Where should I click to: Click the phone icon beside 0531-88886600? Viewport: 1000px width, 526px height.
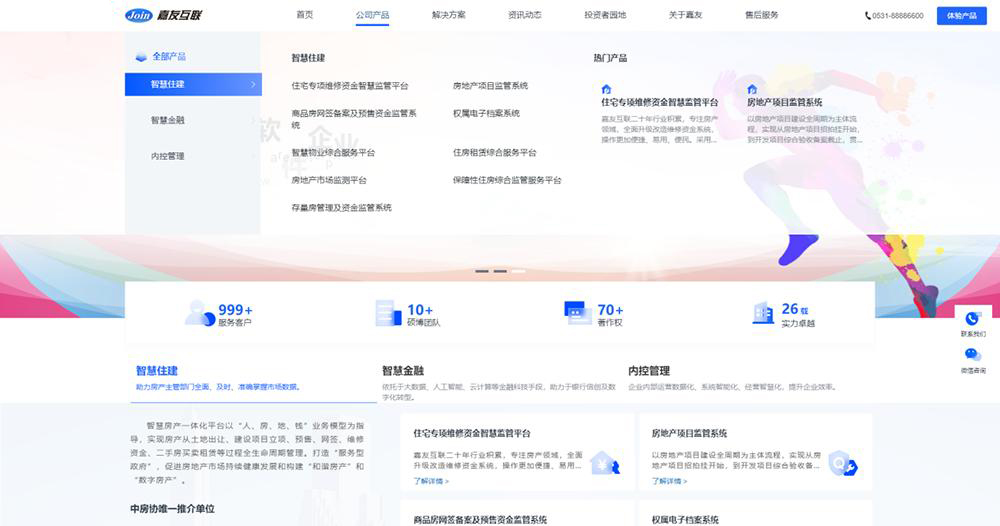[x=868, y=16]
